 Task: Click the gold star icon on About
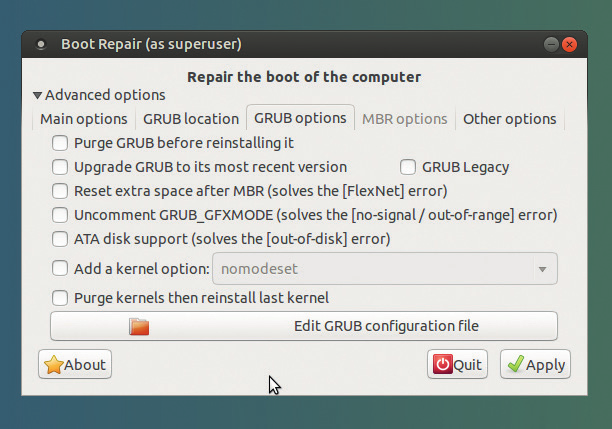[53, 365]
